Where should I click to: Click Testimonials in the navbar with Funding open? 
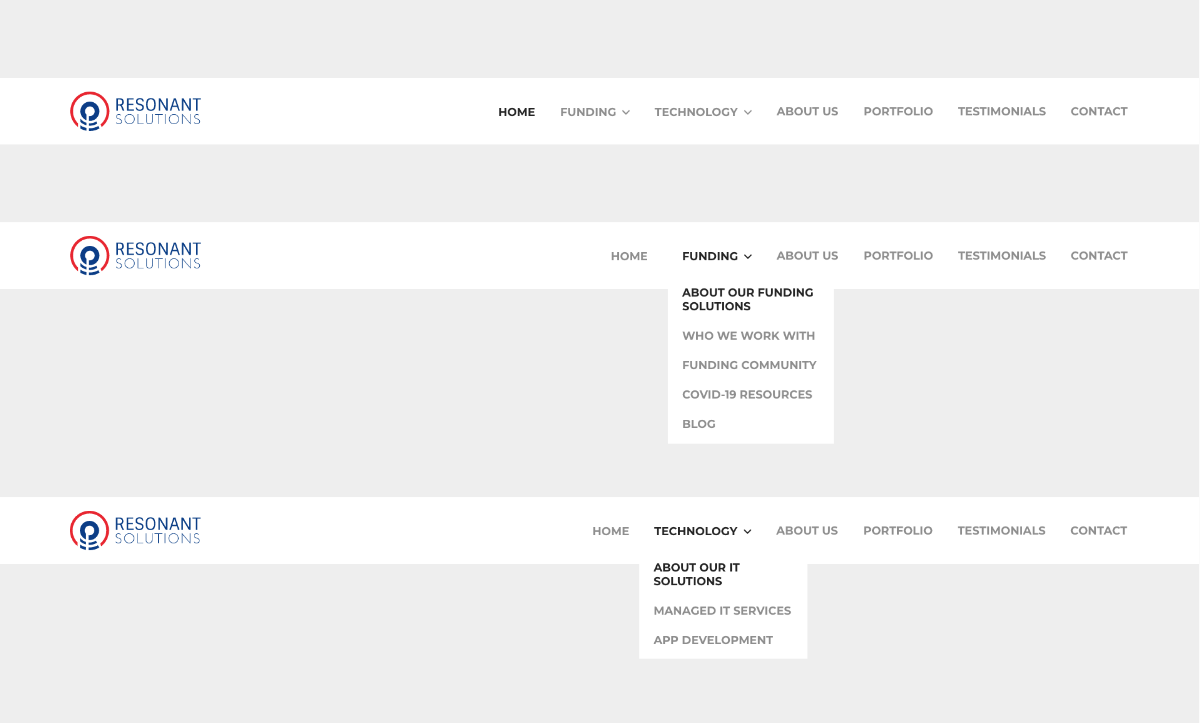1001,256
